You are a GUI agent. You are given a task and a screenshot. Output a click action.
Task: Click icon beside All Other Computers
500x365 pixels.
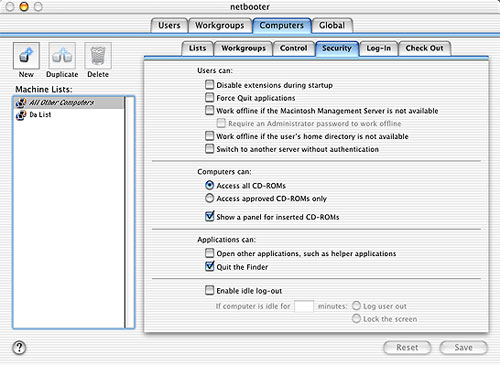point(21,103)
